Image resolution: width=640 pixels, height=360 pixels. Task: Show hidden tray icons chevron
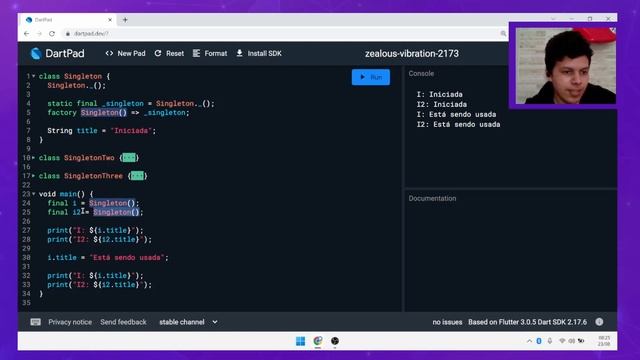pyautogui.click(x=529, y=341)
